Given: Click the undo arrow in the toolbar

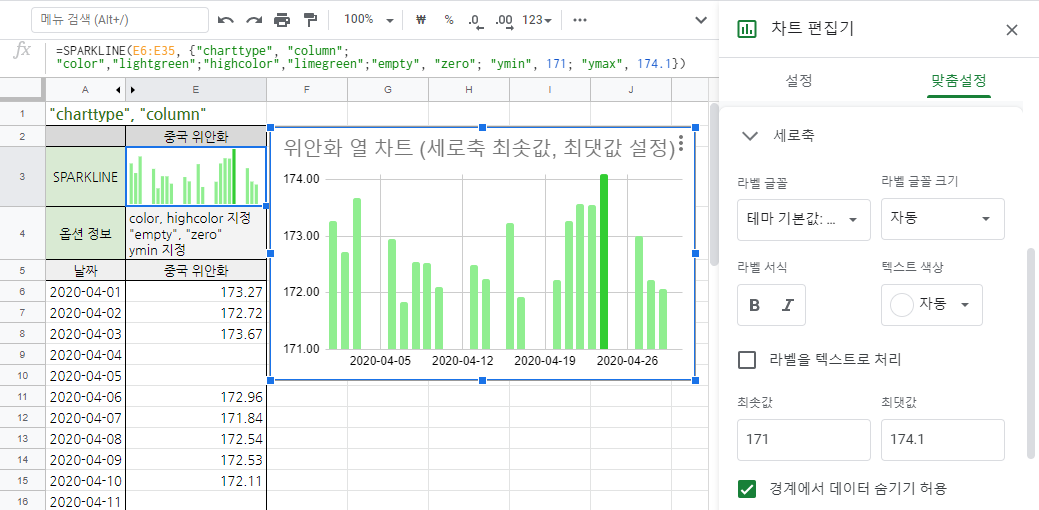Looking at the screenshot, I should (226, 20).
